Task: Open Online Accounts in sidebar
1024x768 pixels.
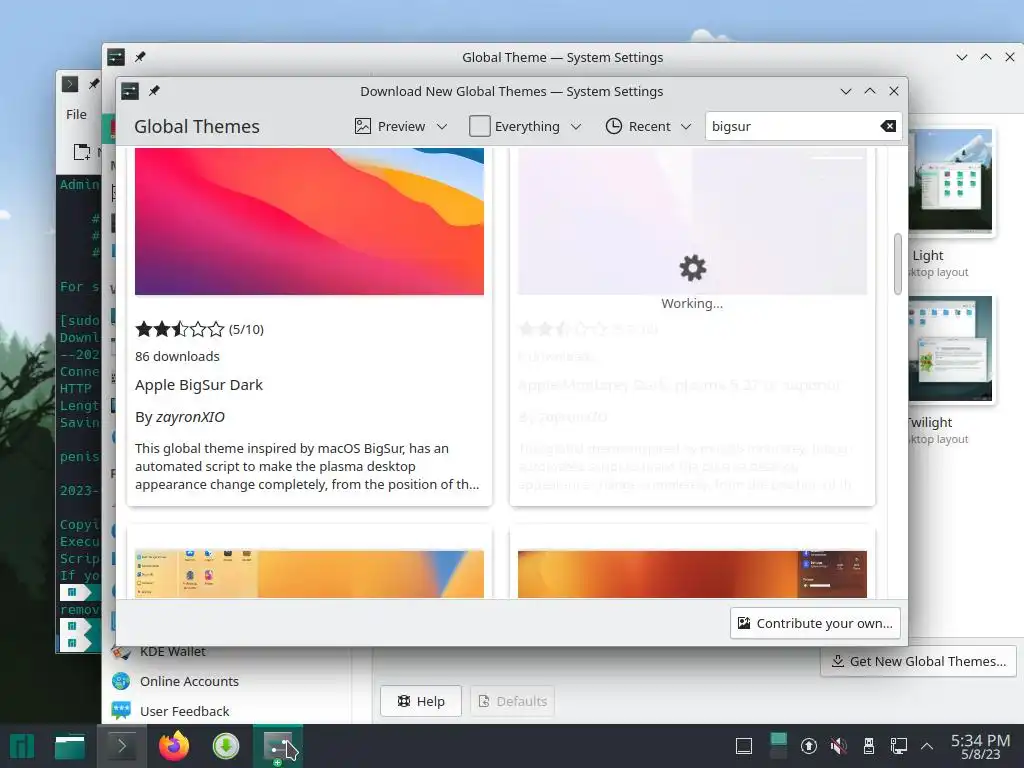Action: point(189,681)
